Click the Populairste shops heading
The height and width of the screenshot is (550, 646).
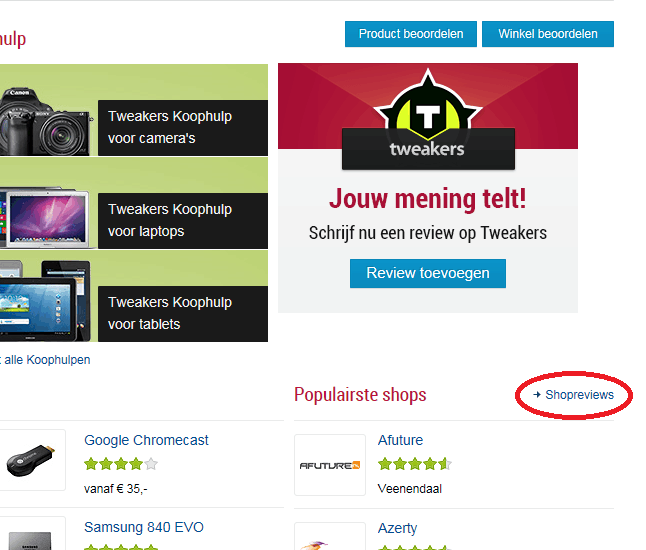360,394
